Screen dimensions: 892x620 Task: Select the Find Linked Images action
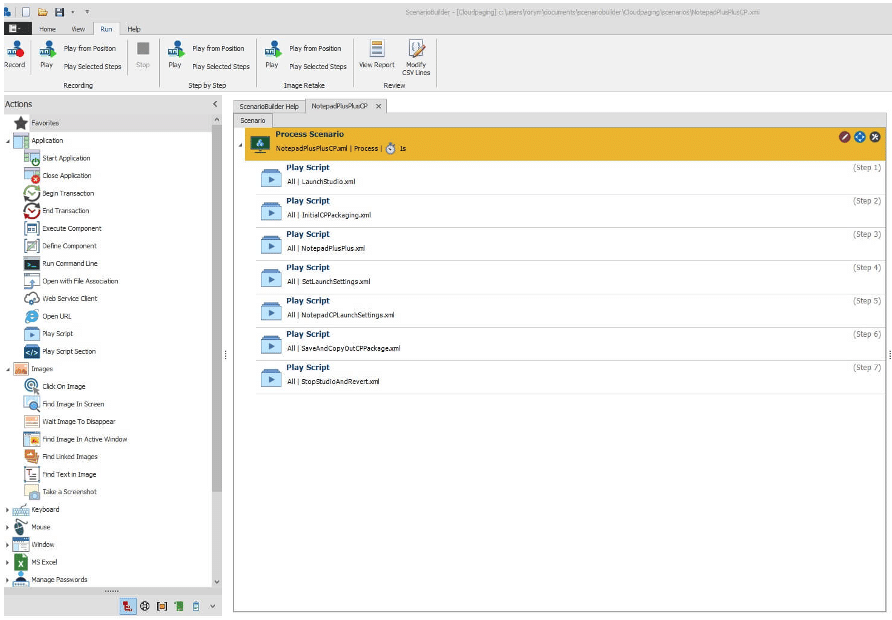(x=61, y=457)
